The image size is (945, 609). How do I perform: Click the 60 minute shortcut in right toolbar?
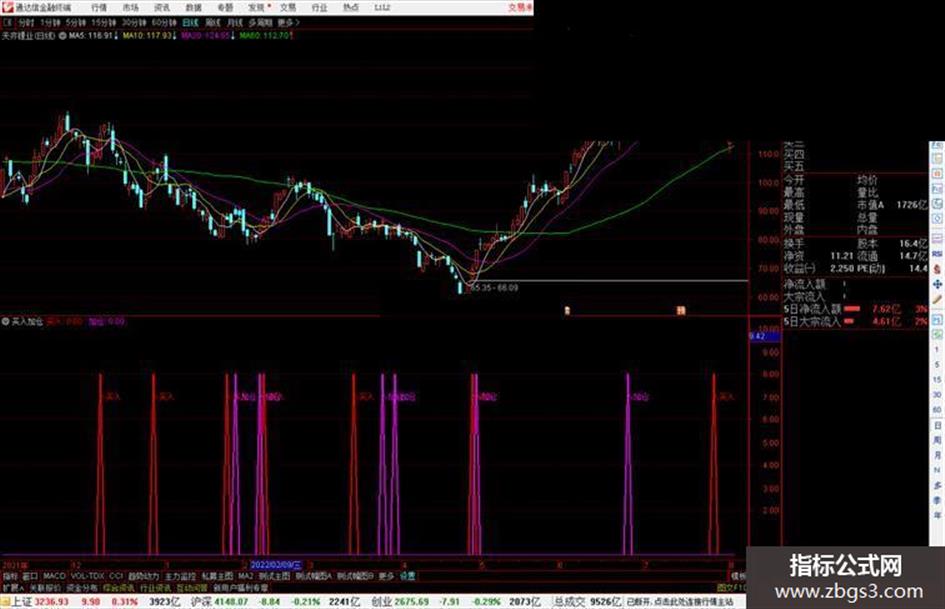point(937,409)
